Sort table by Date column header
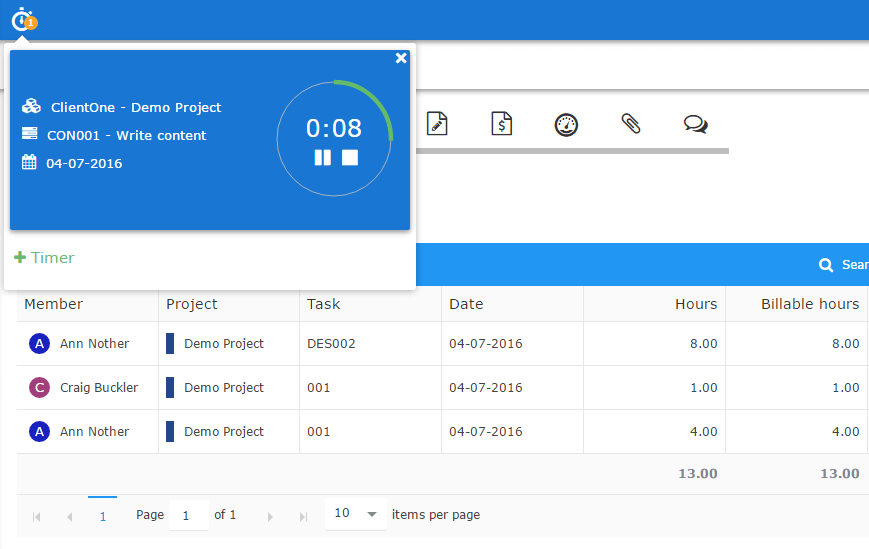This screenshot has height=549, width=869. [x=466, y=304]
